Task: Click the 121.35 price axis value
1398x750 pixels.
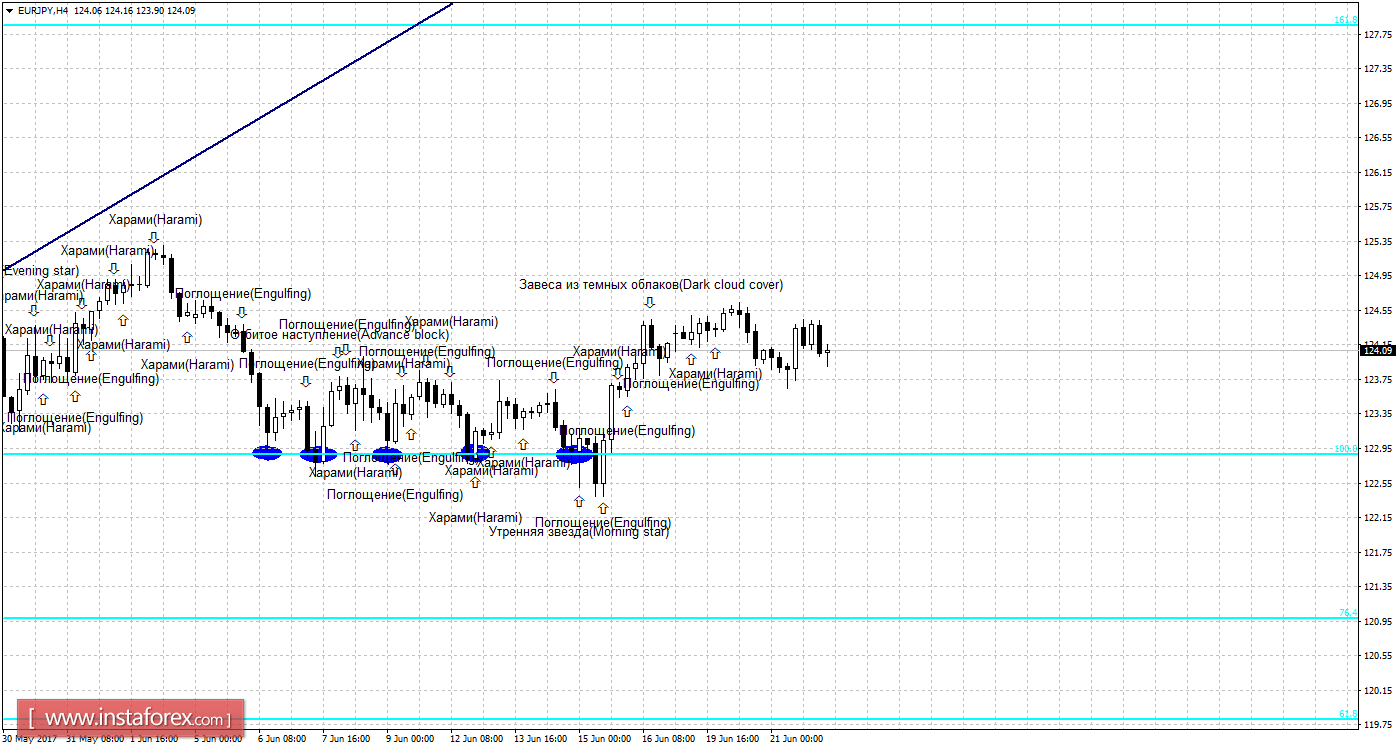Action: tap(1378, 586)
